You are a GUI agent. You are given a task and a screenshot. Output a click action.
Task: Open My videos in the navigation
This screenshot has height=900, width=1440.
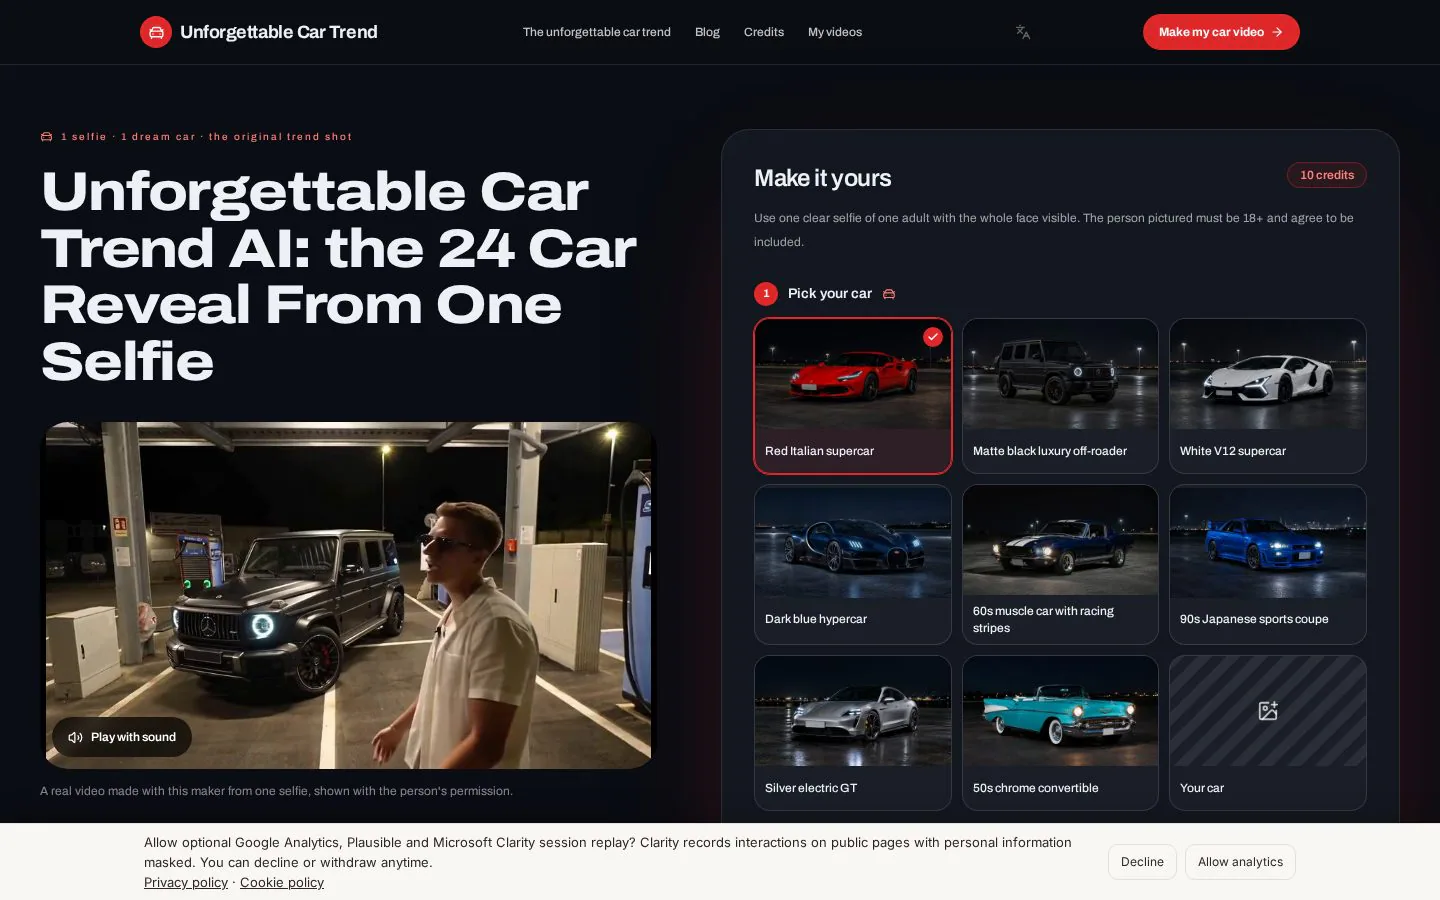(835, 32)
